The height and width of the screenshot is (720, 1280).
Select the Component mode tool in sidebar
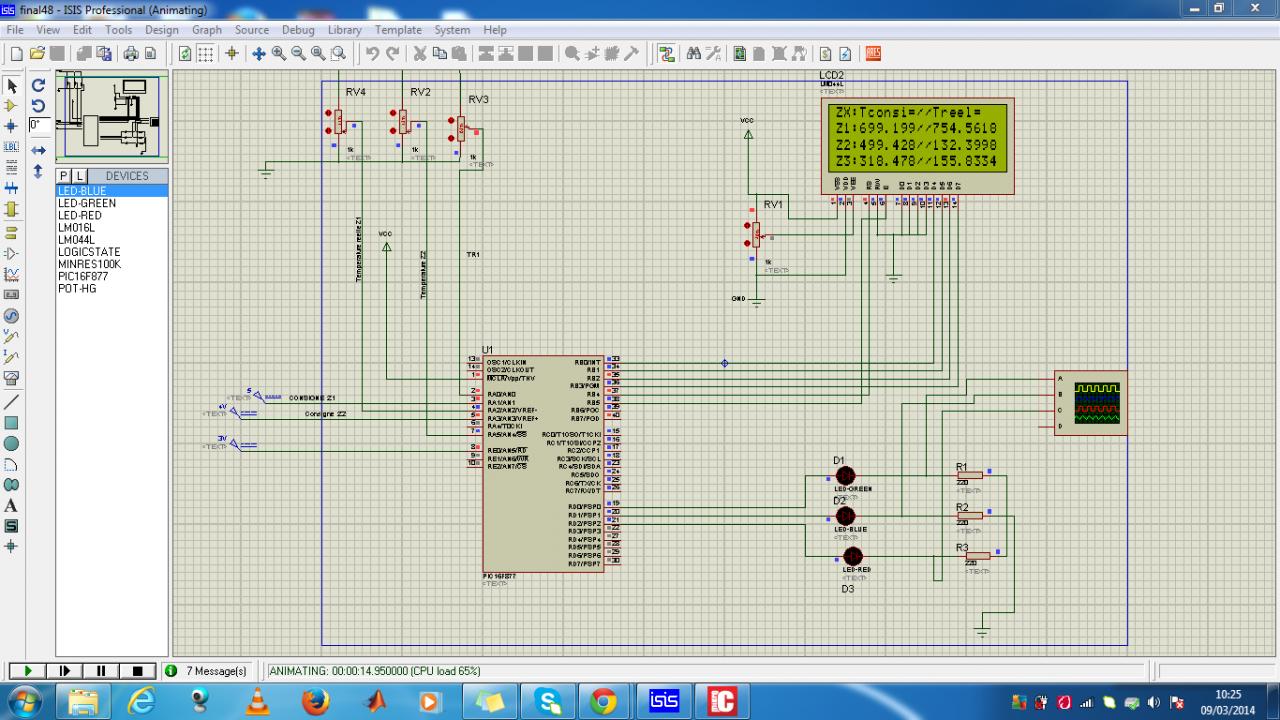point(12,106)
